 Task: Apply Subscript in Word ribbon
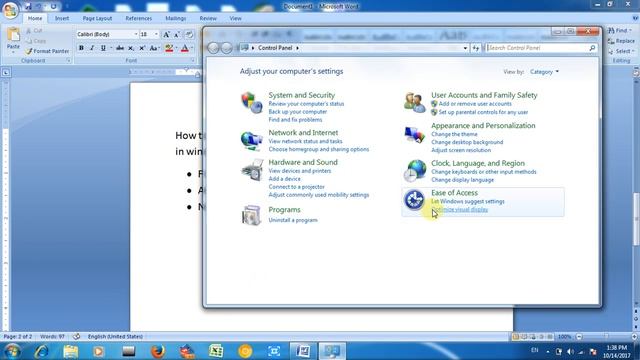tap(131, 48)
